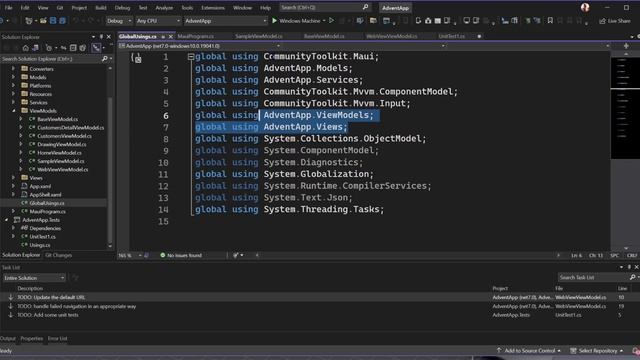Select the TODO: Update the default URL task

click(51, 297)
